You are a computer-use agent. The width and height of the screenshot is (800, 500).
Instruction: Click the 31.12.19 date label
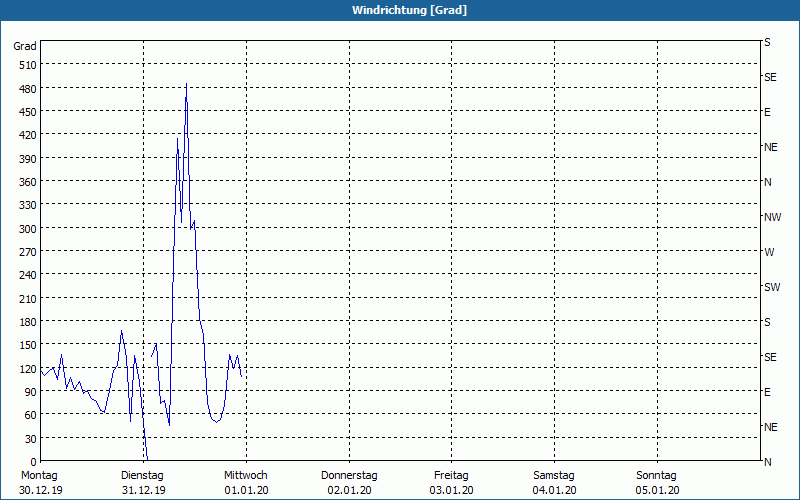(144, 490)
